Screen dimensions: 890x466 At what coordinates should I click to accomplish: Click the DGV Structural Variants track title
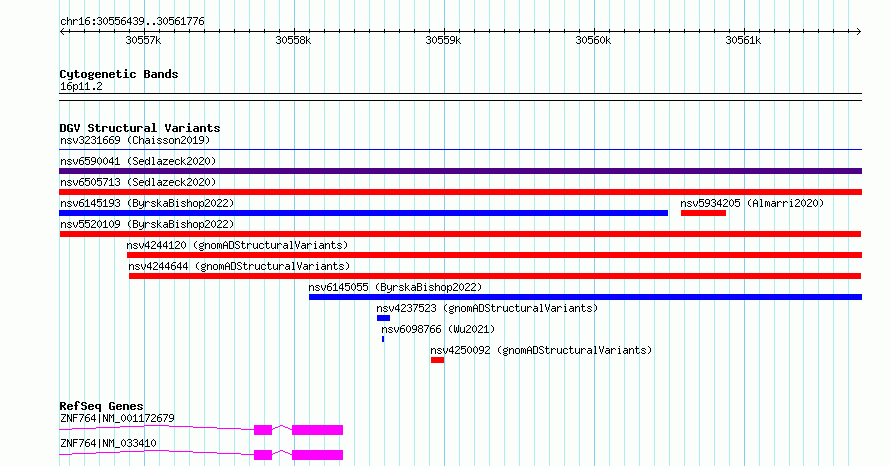point(140,128)
